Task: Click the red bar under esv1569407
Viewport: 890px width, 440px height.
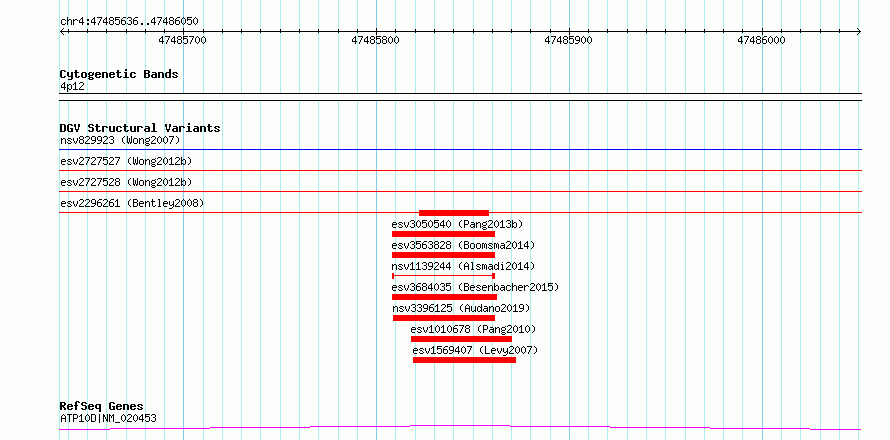Action: pos(464,360)
